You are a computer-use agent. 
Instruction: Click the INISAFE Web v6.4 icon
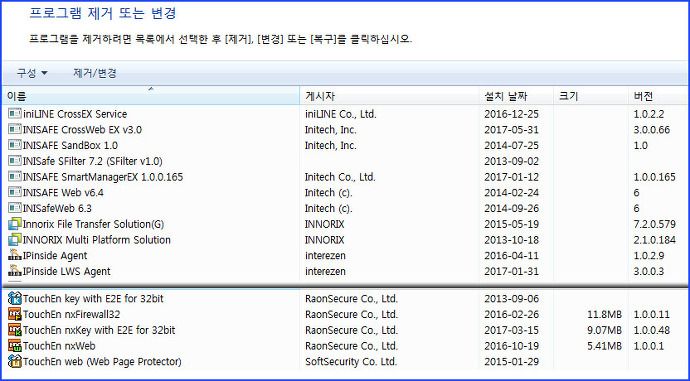click(x=15, y=192)
